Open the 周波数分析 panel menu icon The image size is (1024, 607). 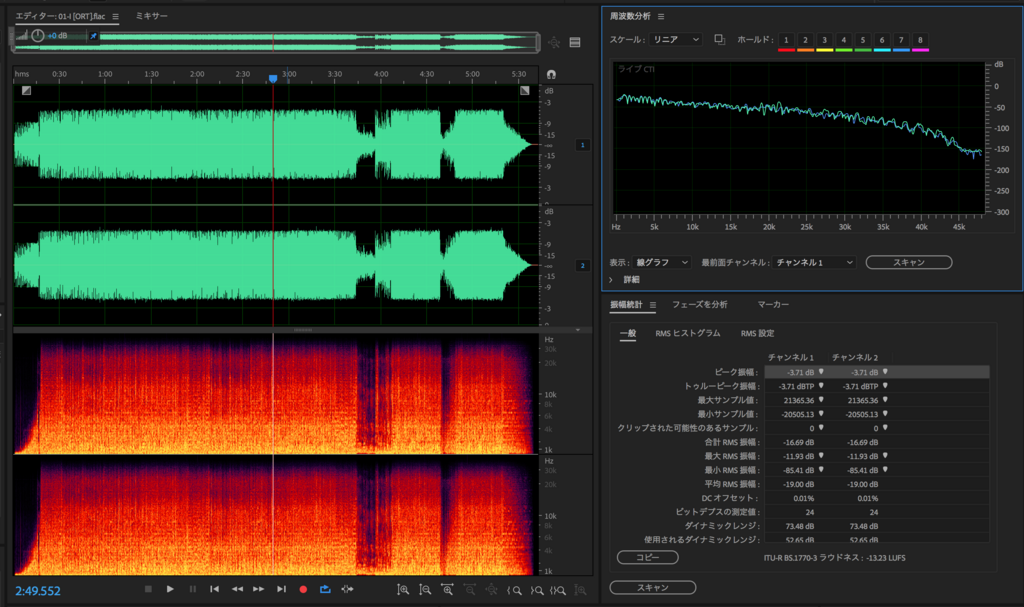[661, 16]
